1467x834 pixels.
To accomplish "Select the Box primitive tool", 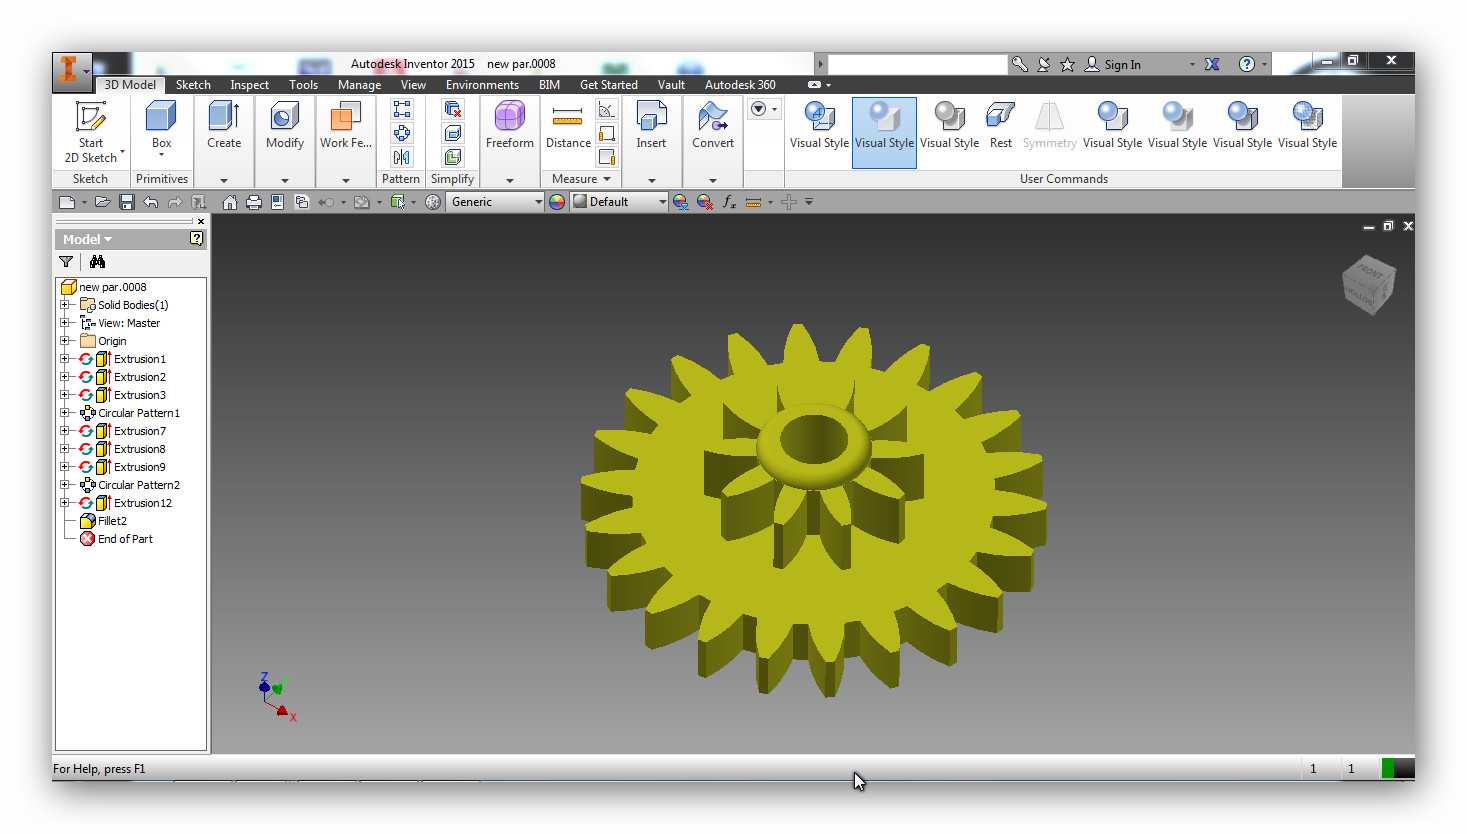I will tap(161, 129).
